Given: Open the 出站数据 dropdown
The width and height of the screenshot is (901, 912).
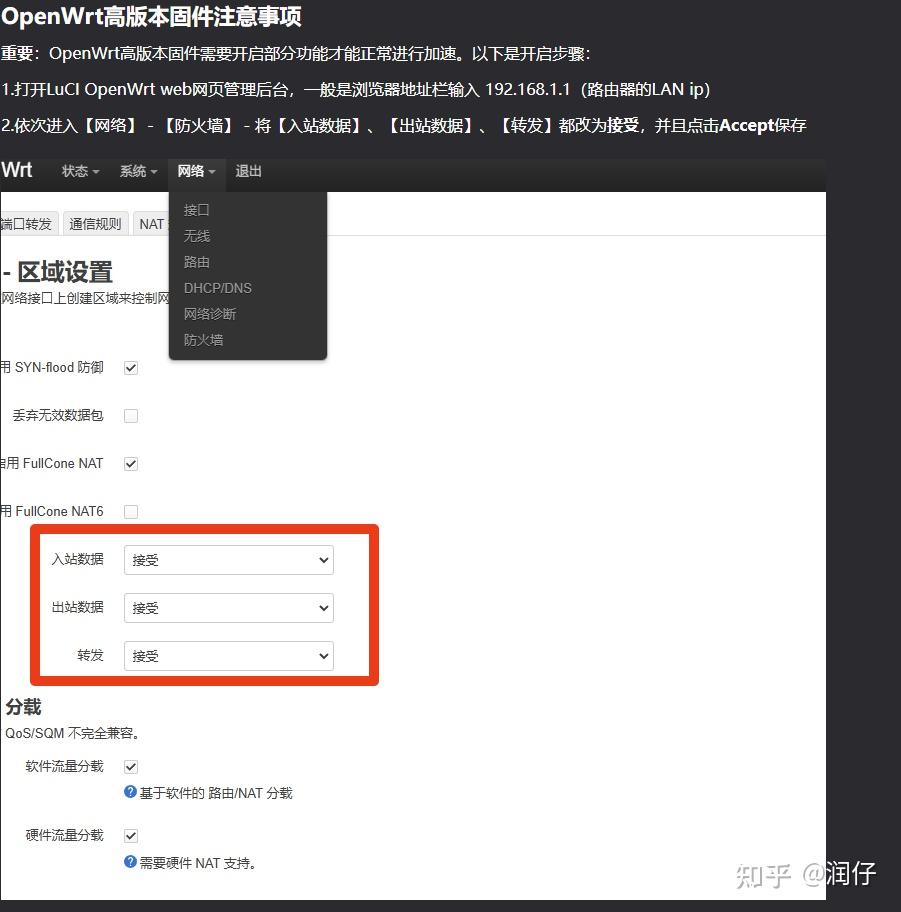Looking at the screenshot, I should coord(228,608).
